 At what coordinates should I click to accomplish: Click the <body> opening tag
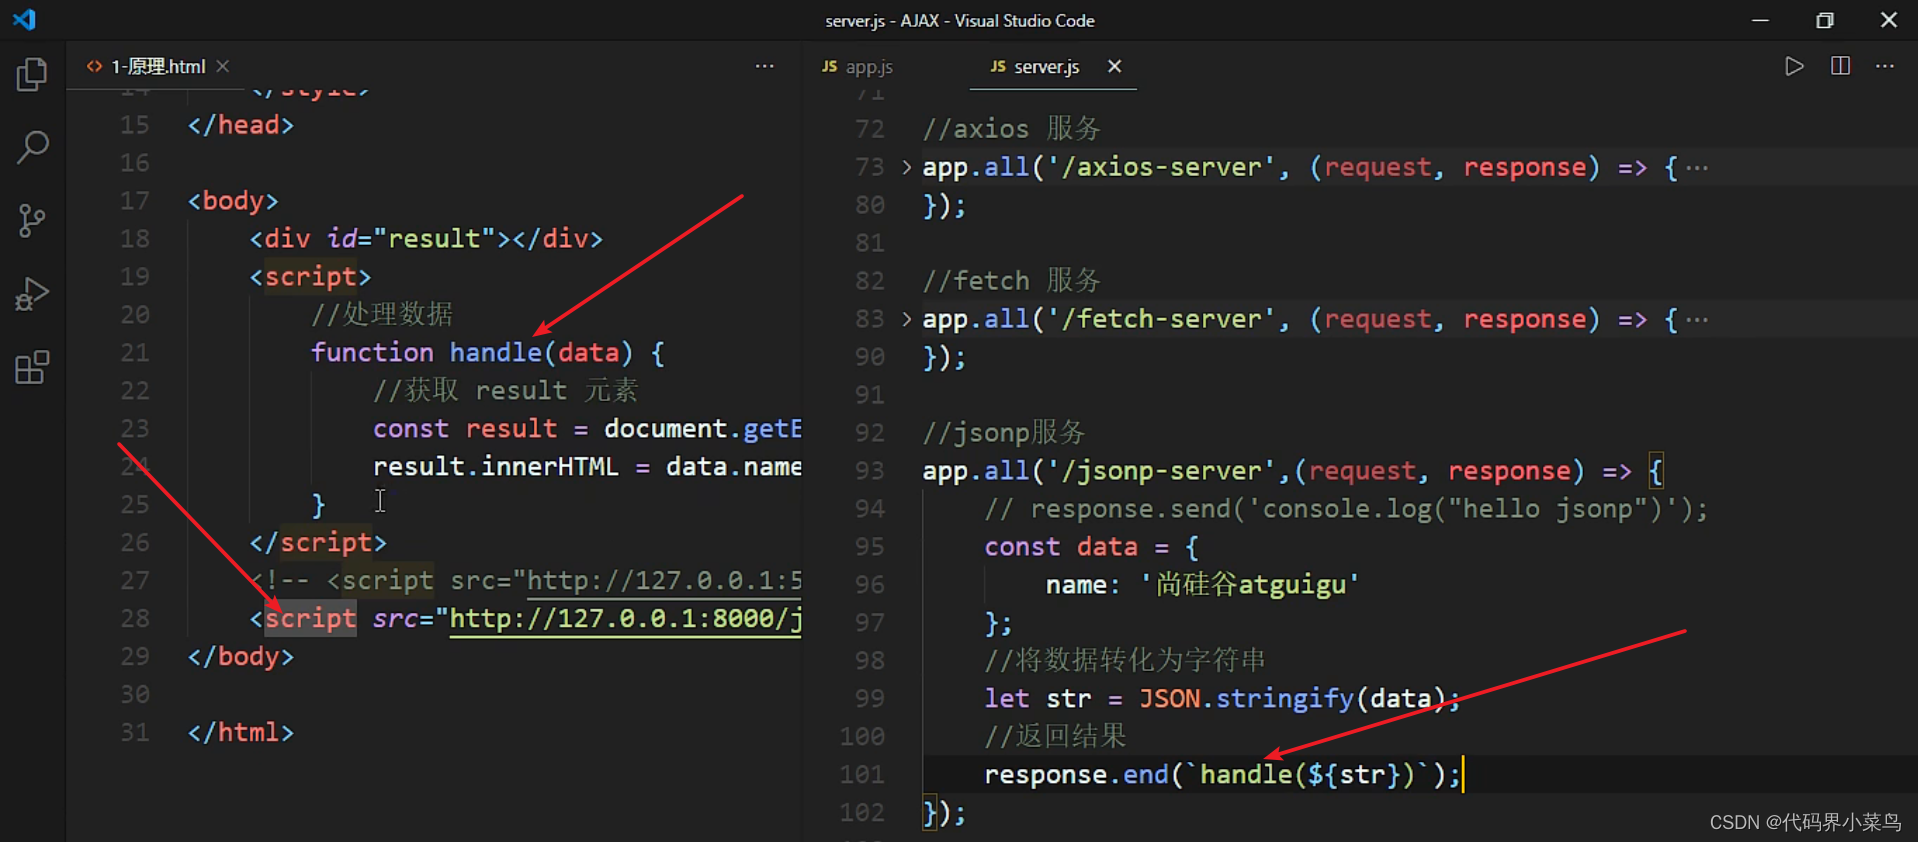233,201
